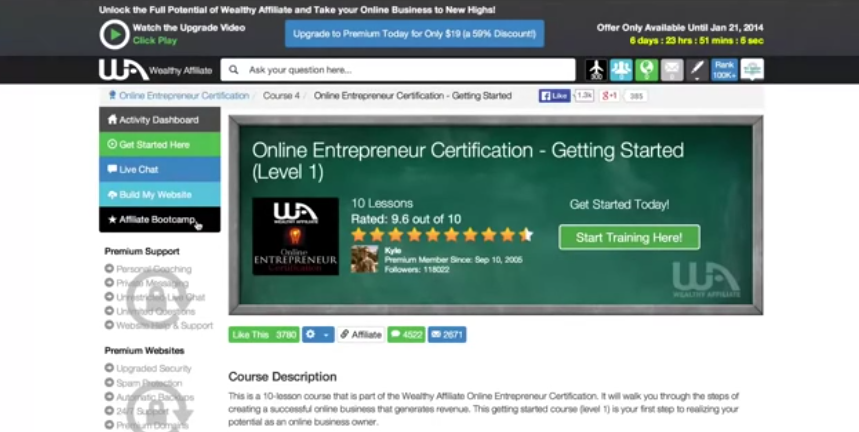Play the Upgrade Video
Viewport: 859px width, 432px height.
coord(114,33)
